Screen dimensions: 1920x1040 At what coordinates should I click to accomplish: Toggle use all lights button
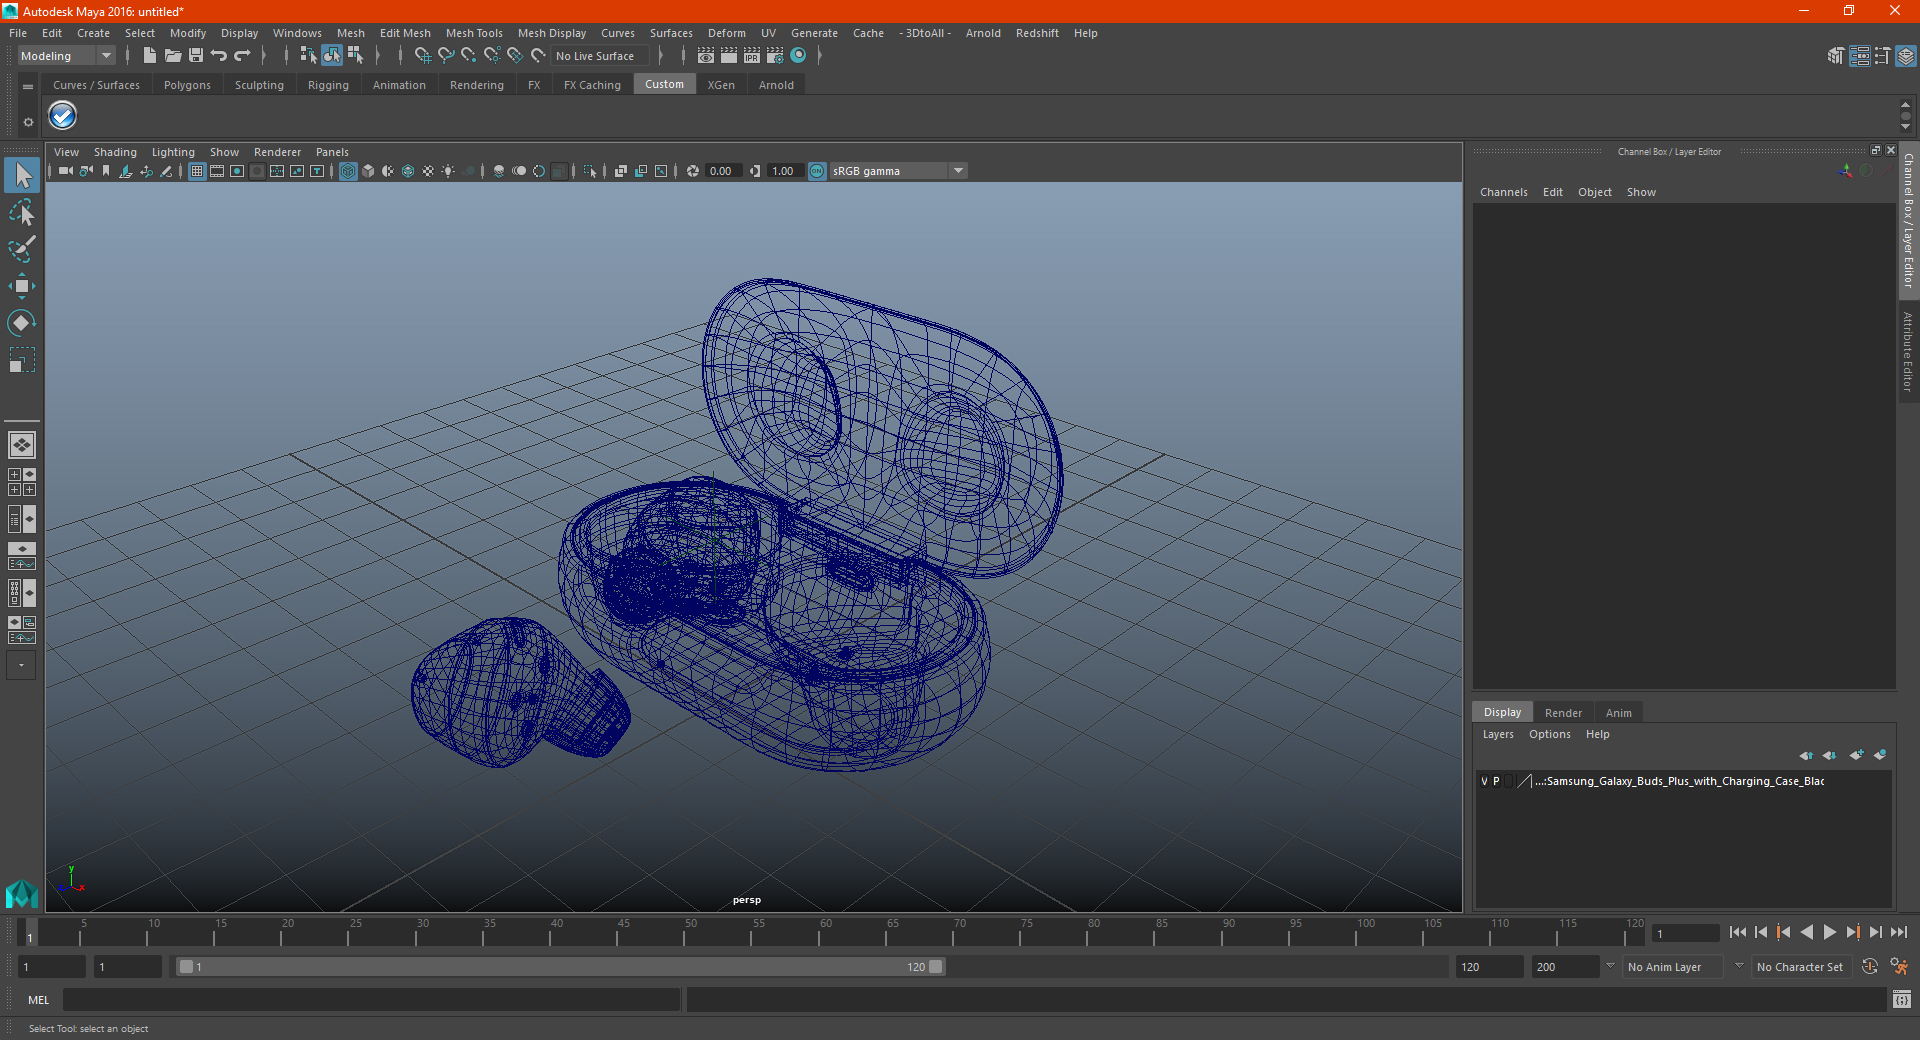(x=448, y=171)
